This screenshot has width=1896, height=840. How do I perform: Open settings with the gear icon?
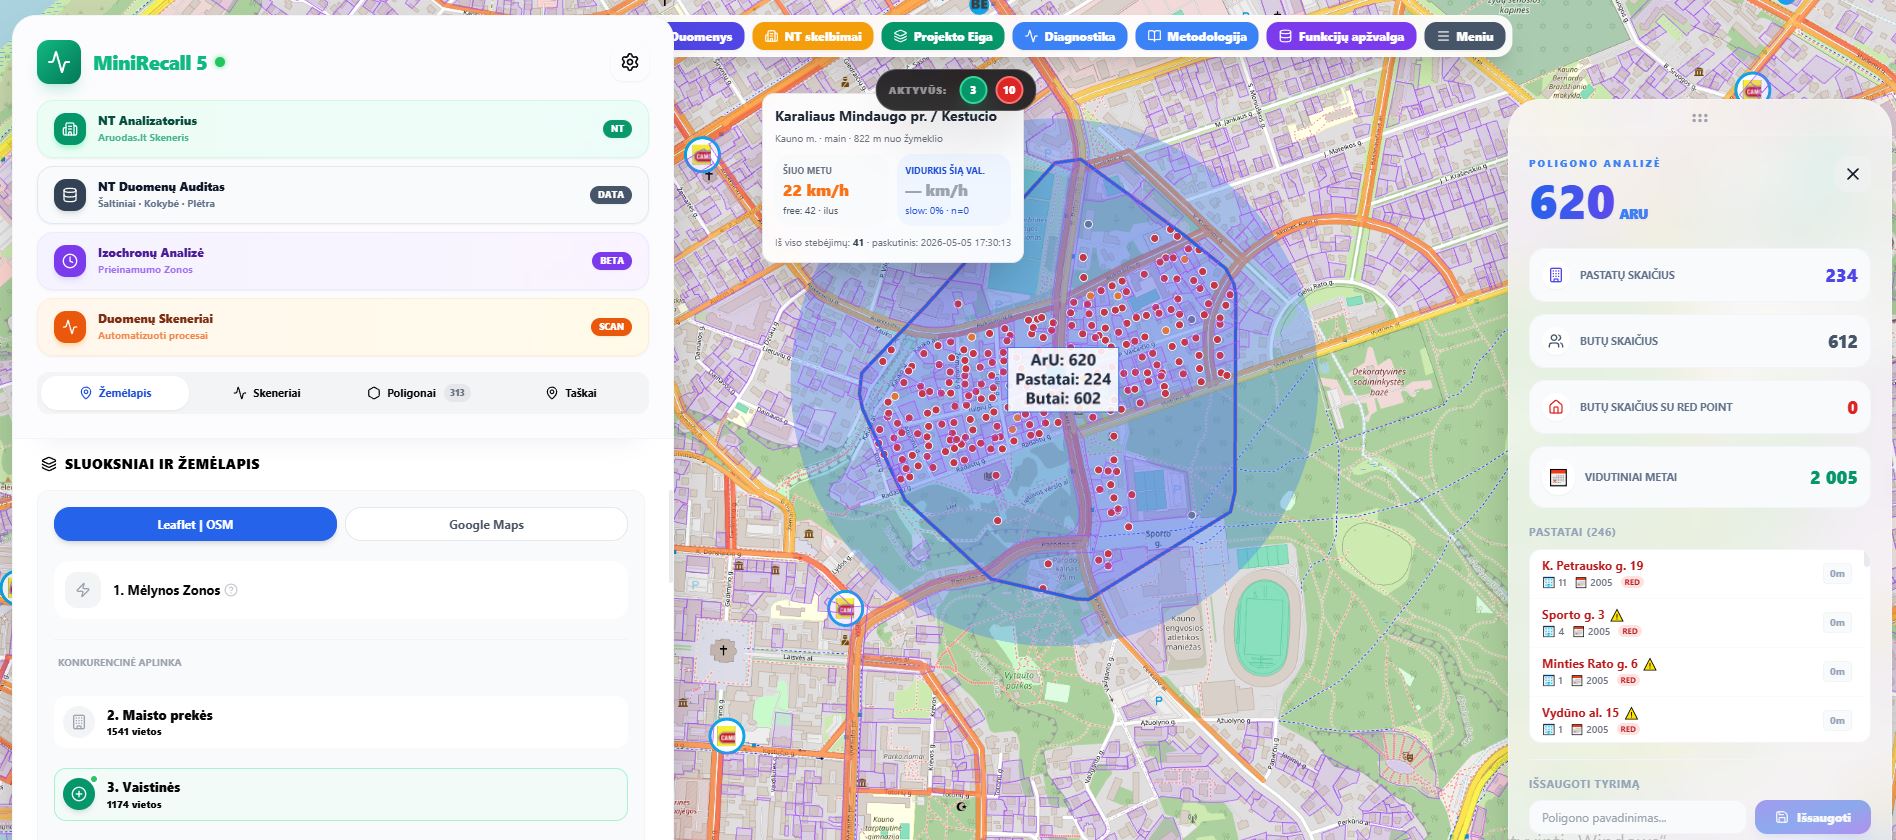click(x=630, y=62)
